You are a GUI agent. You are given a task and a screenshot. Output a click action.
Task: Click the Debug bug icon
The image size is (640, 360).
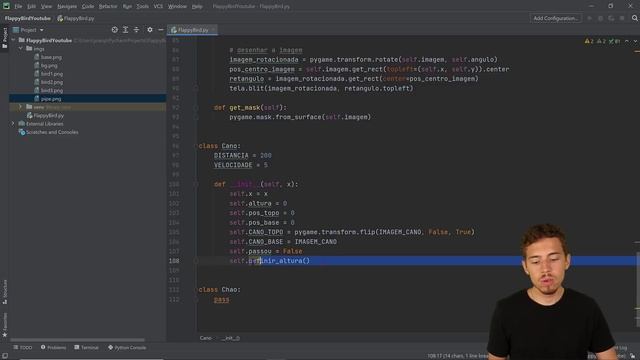(x=600, y=18)
